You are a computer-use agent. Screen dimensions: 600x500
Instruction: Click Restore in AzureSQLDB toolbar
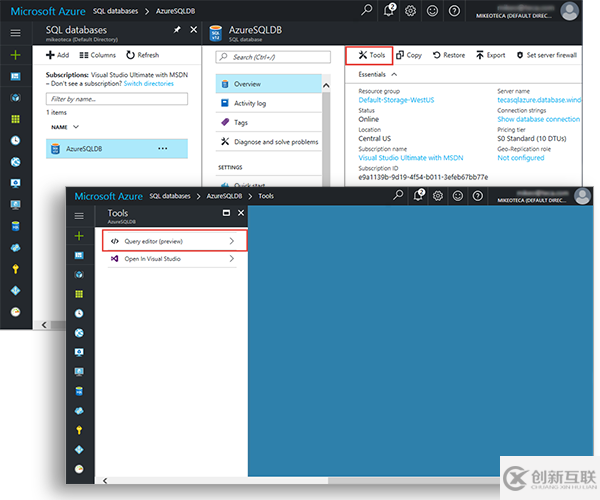[449, 55]
